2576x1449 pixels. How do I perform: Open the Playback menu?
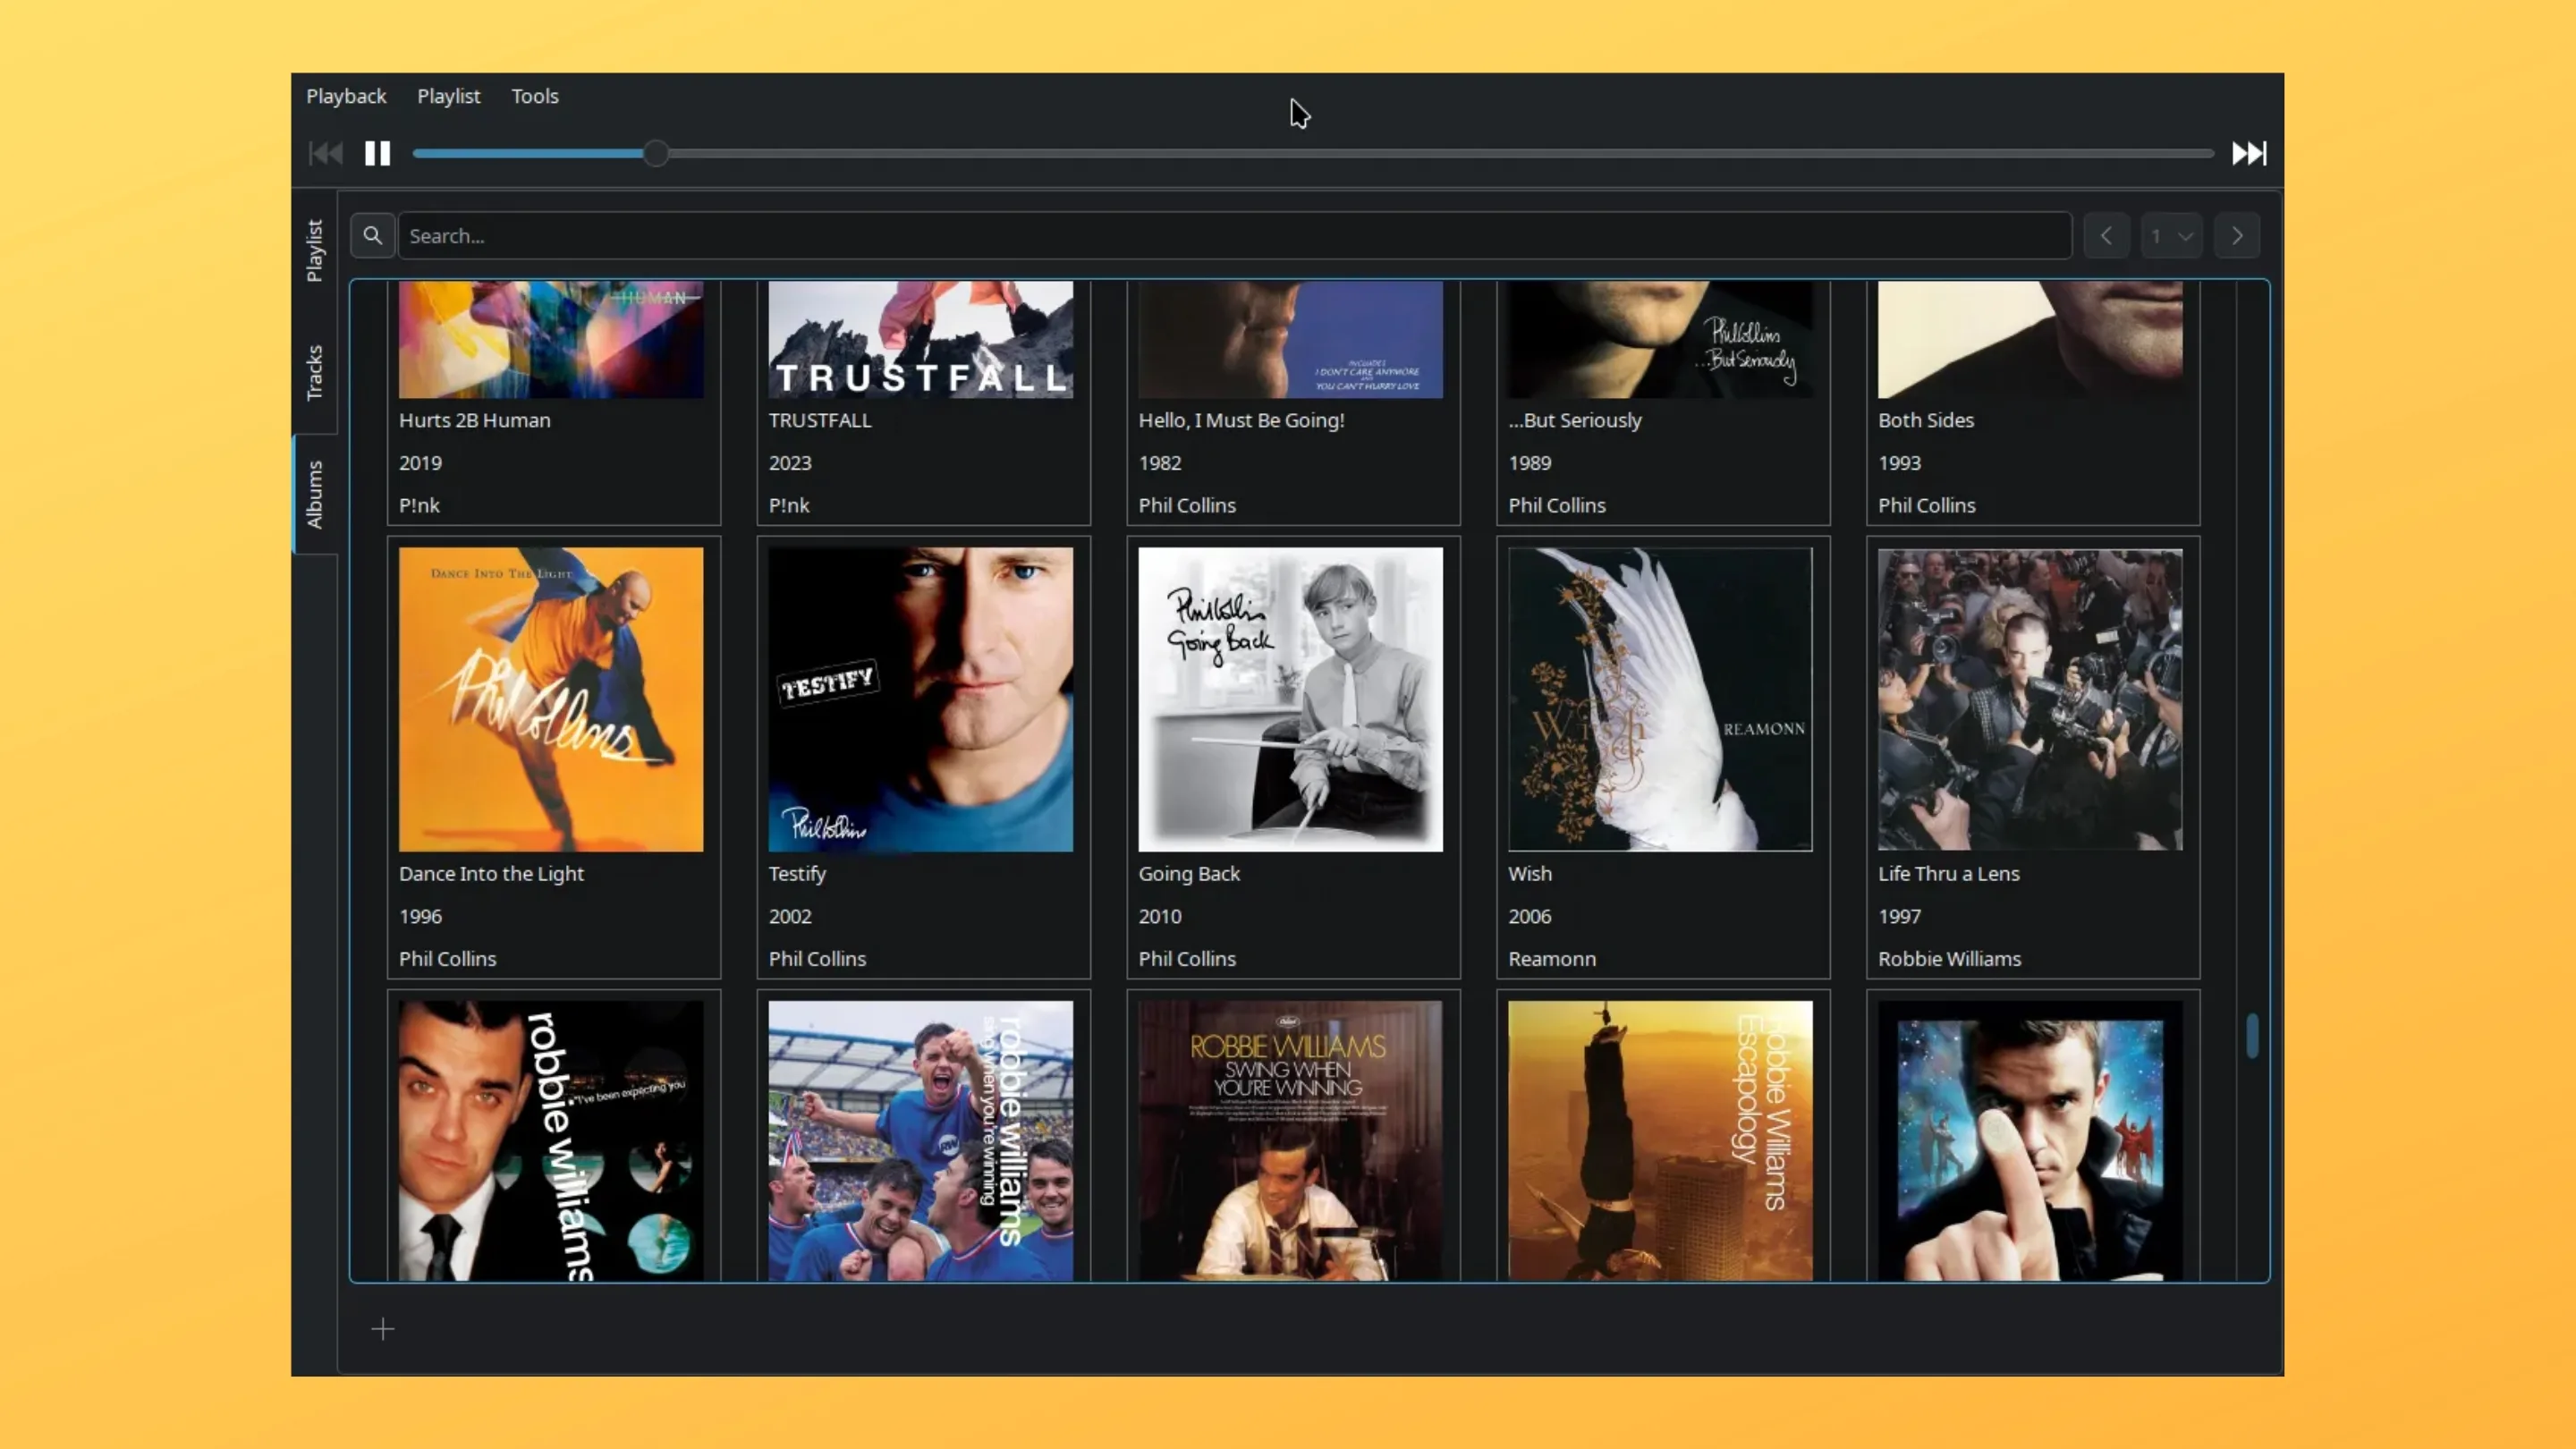tap(346, 96)
